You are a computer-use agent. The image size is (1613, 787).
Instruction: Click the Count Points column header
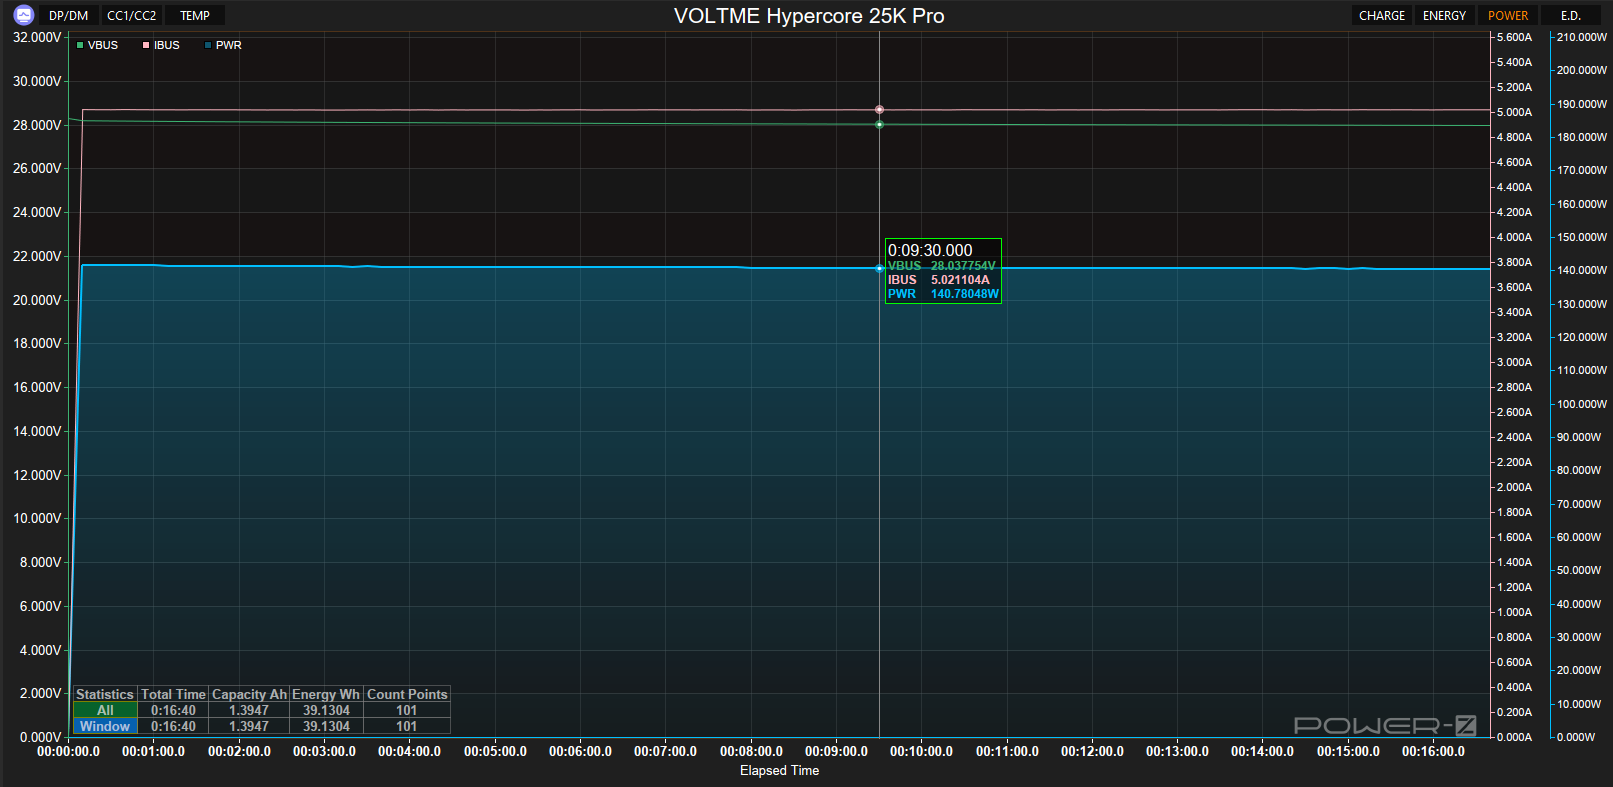[407, 694]
